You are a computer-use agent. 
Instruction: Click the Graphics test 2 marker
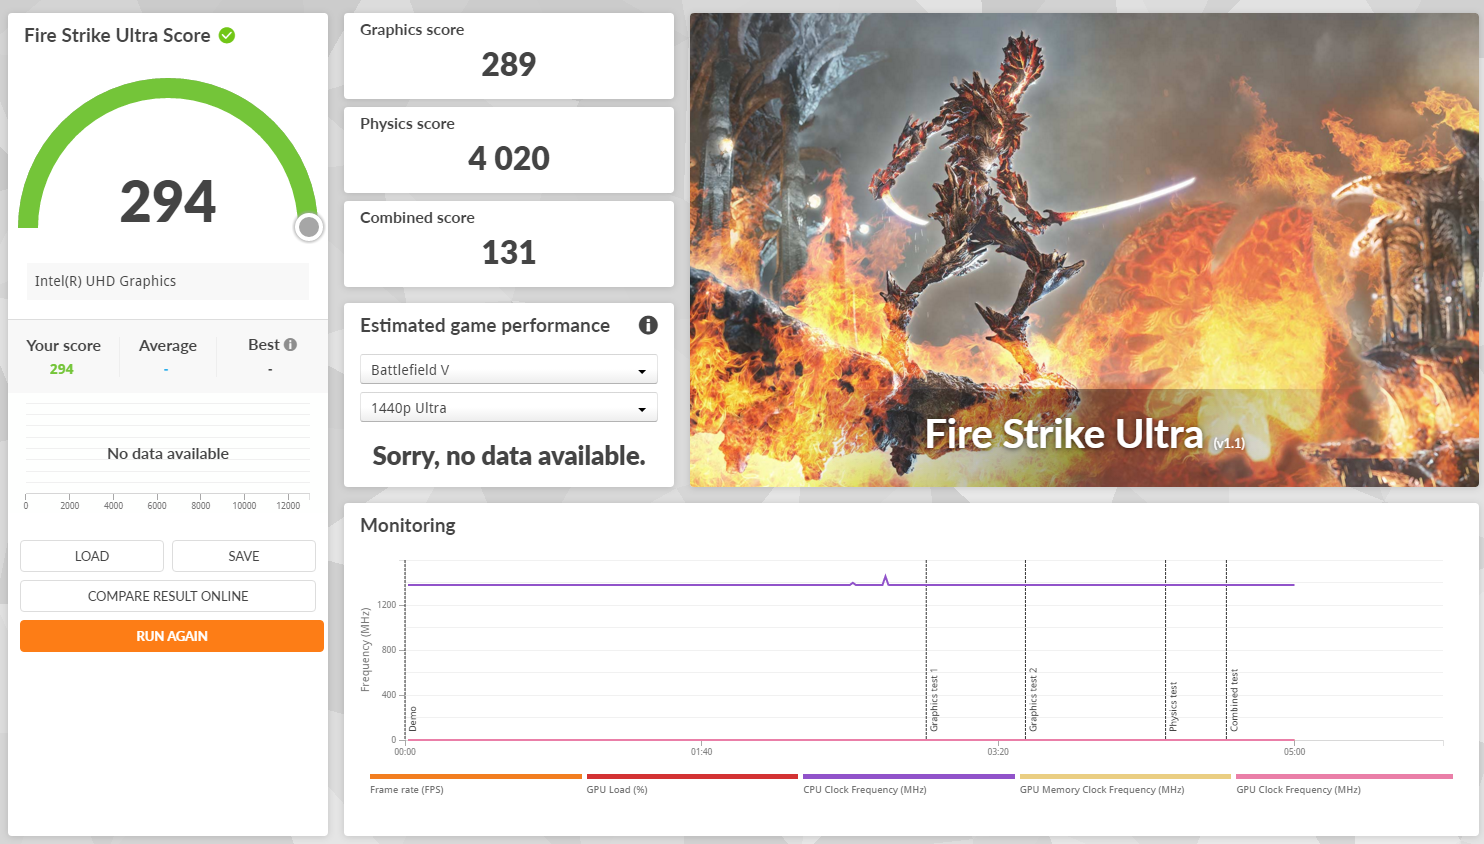tap(1033, 700)
